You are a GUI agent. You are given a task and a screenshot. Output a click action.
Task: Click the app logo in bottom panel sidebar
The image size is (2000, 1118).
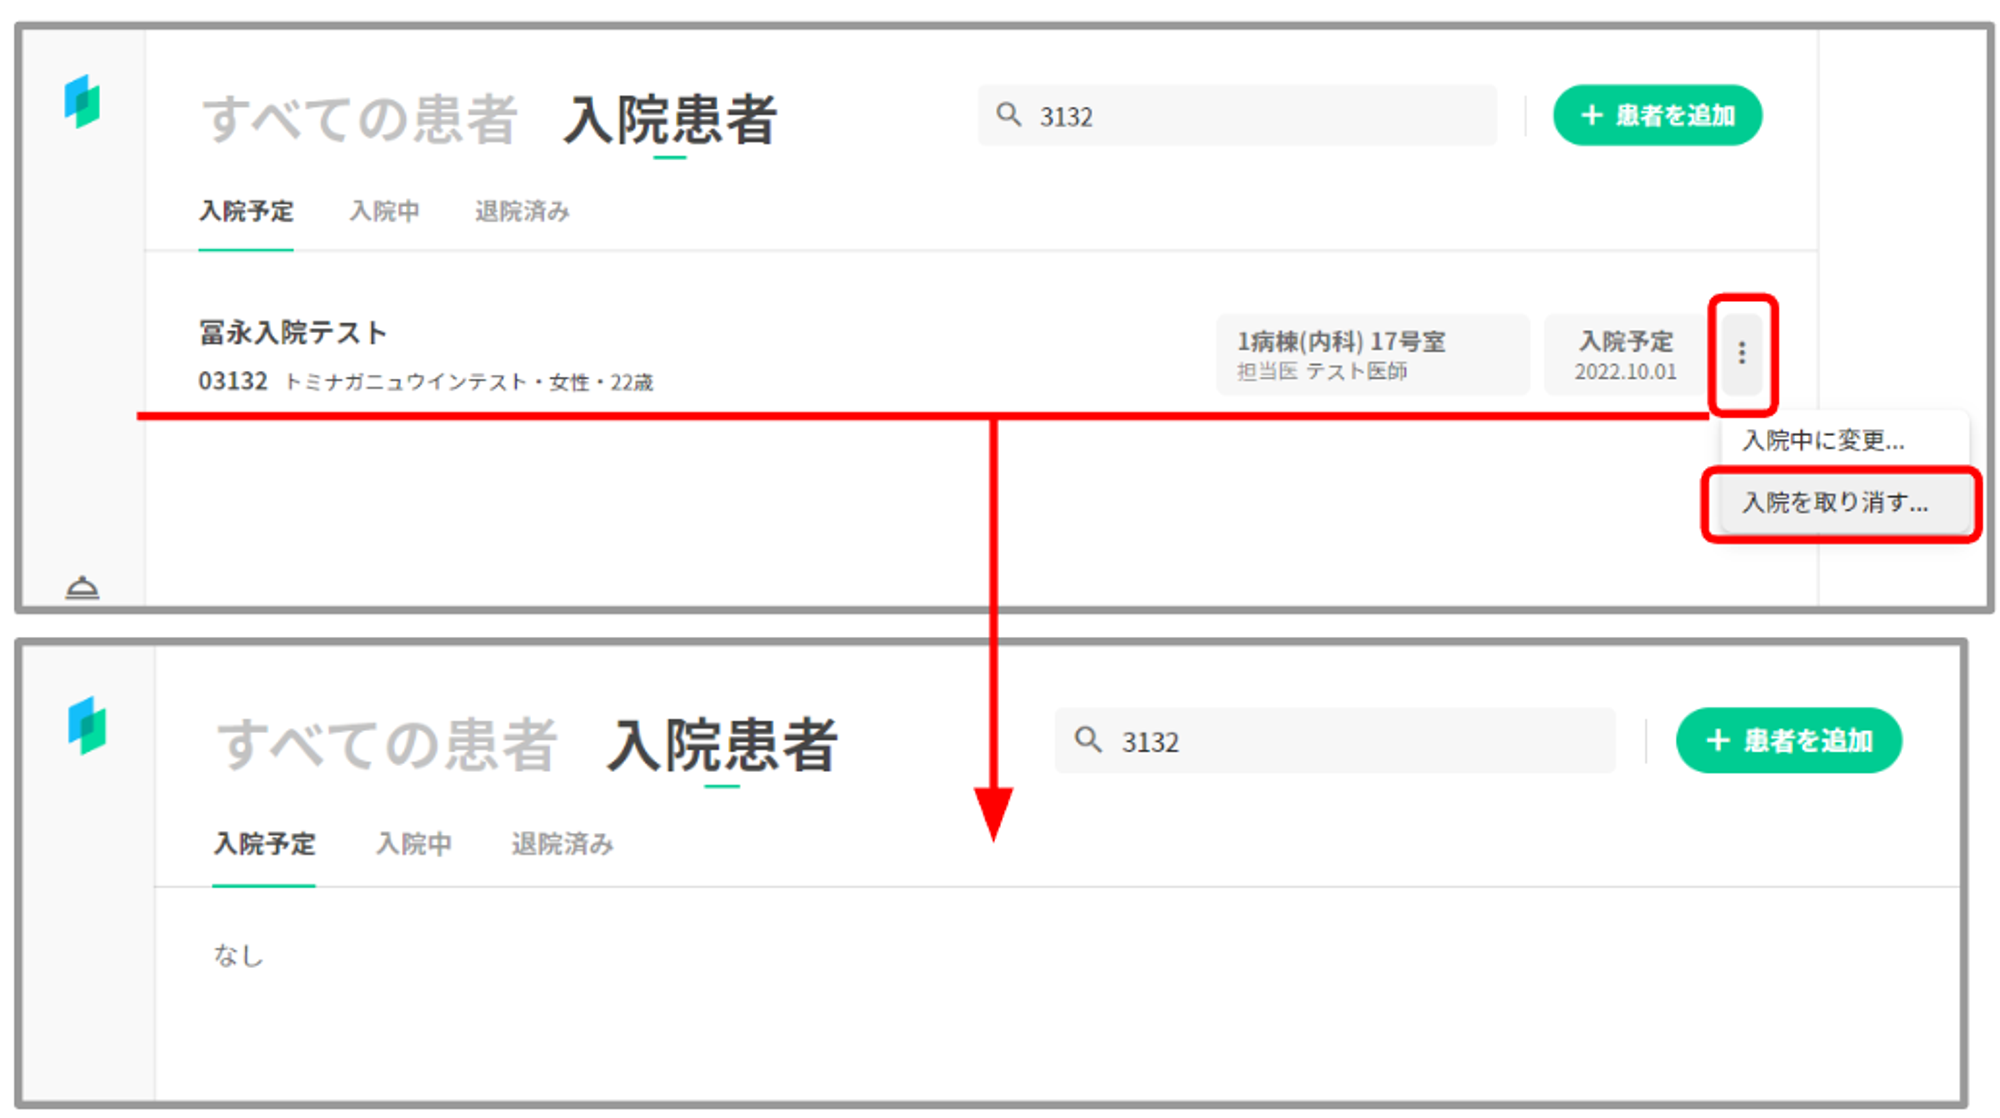(x=87, y=725)
